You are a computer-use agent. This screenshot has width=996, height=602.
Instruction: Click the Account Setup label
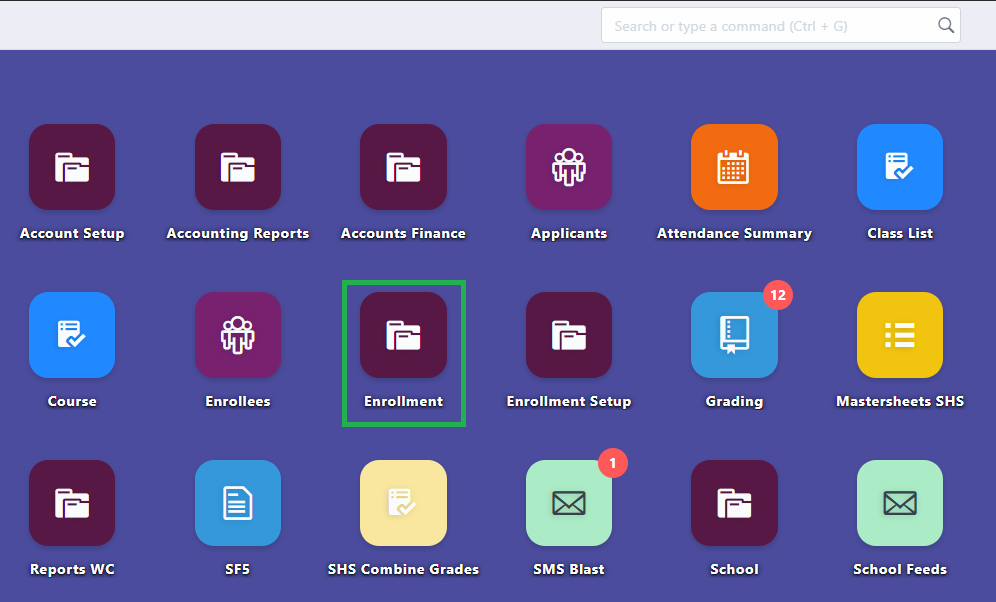tap(72, 234)
